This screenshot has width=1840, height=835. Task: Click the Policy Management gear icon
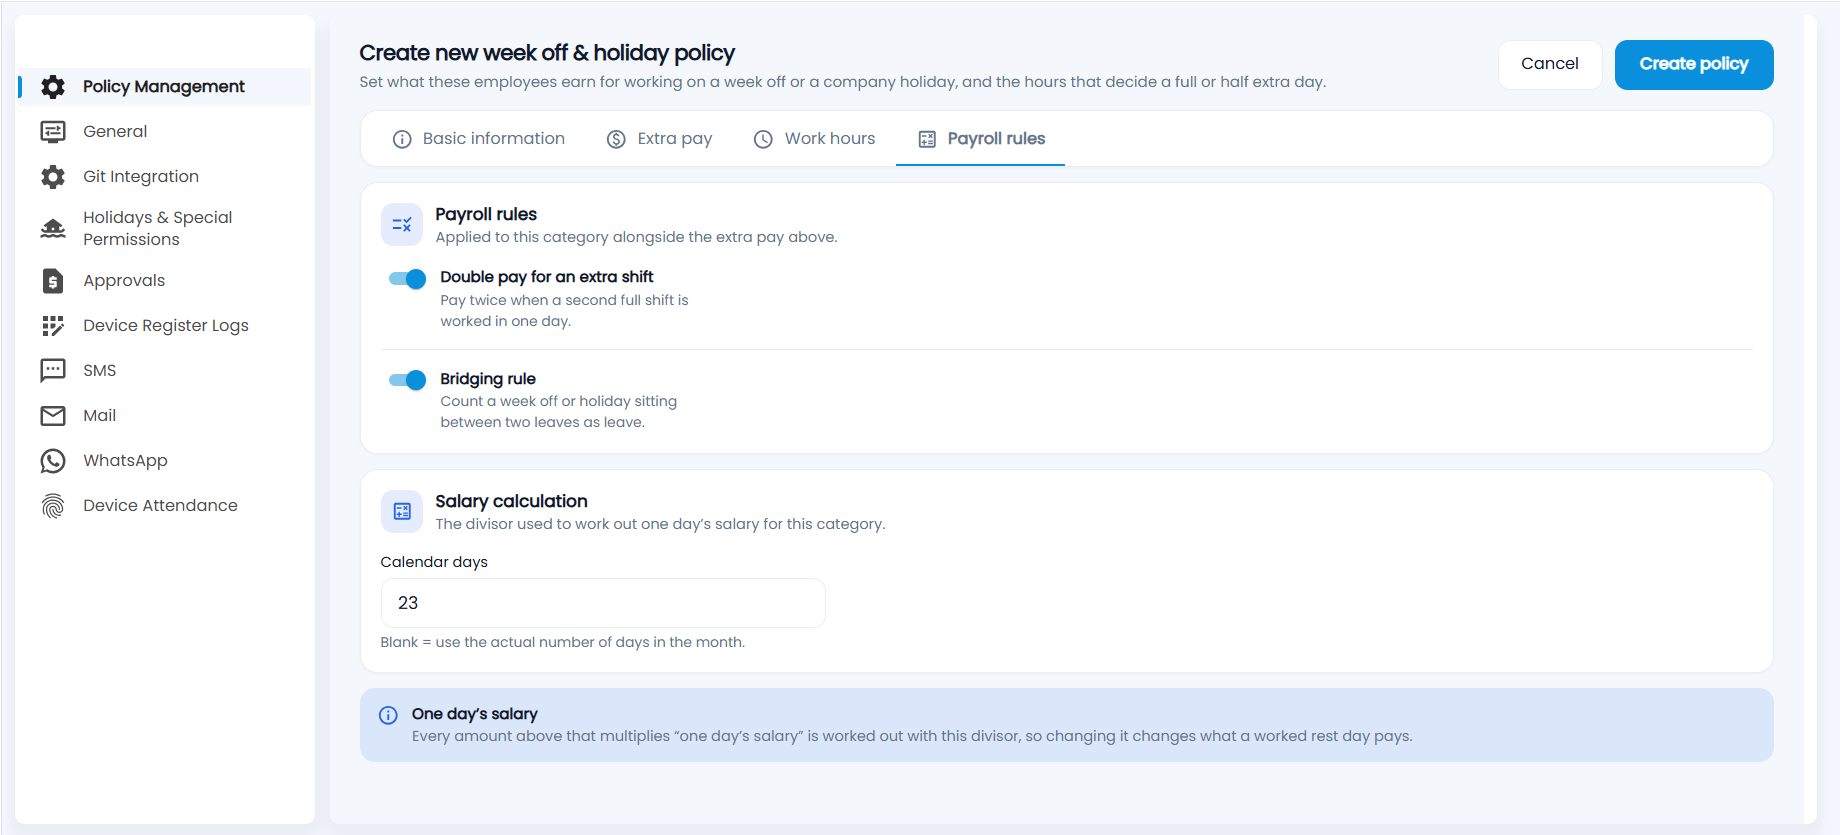(53, 87)
